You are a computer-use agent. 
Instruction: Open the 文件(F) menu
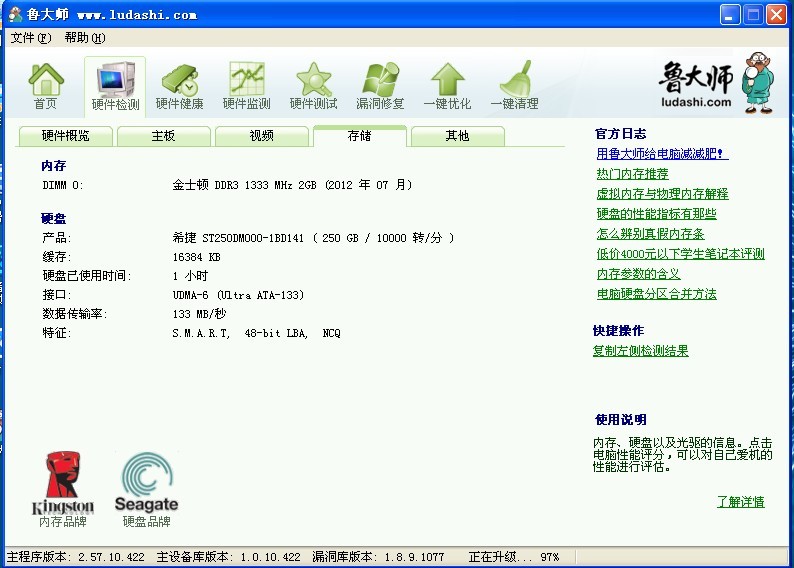[30, 38]
